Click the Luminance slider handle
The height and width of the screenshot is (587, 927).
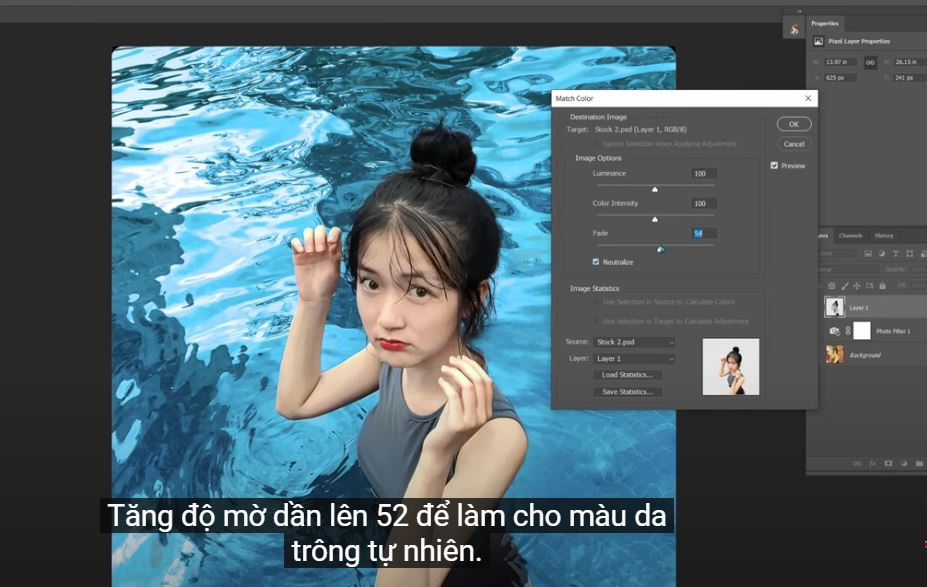click(x=654, y=189)
